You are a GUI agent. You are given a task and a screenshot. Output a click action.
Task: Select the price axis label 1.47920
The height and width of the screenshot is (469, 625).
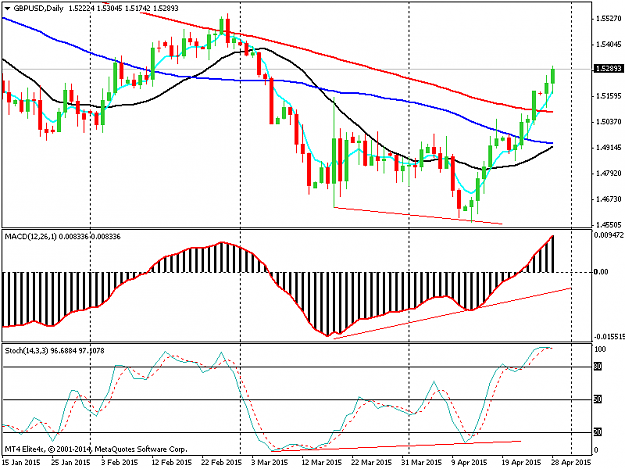tap(609, 173)
